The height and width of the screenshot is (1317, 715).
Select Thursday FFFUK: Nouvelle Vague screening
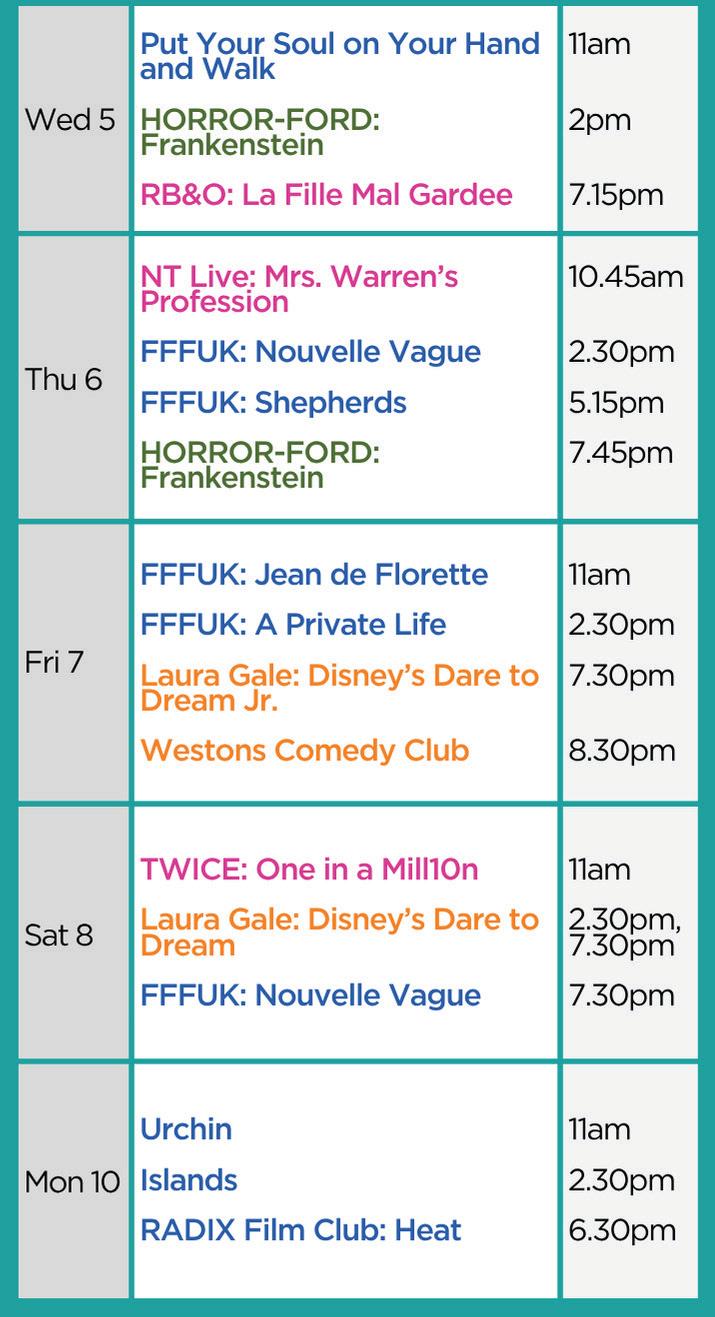click(x=311, y=352)
